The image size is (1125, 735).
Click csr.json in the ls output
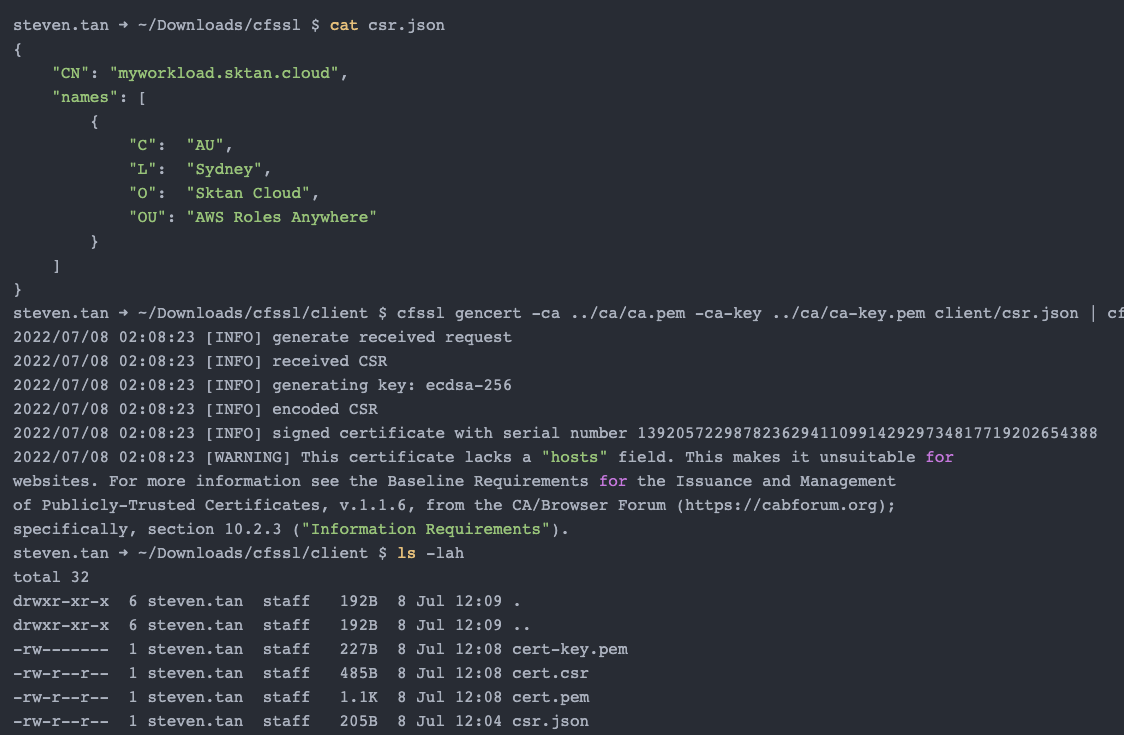[x=550, y=721]
